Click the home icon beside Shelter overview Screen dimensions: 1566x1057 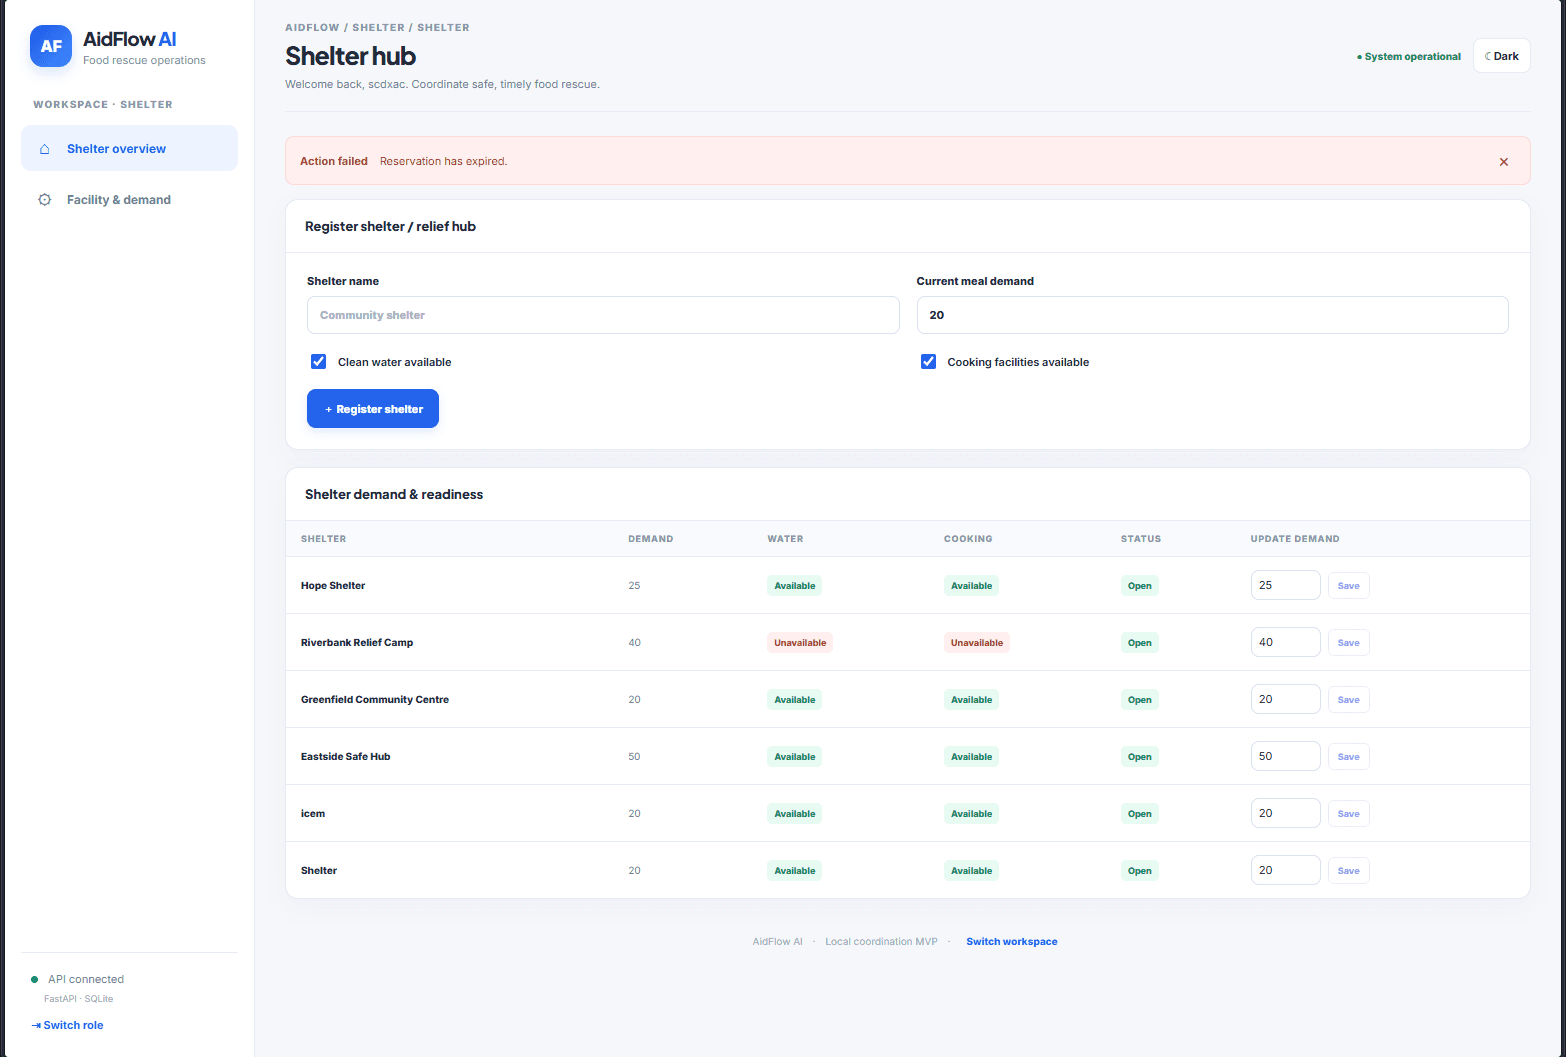click(44, 149)
